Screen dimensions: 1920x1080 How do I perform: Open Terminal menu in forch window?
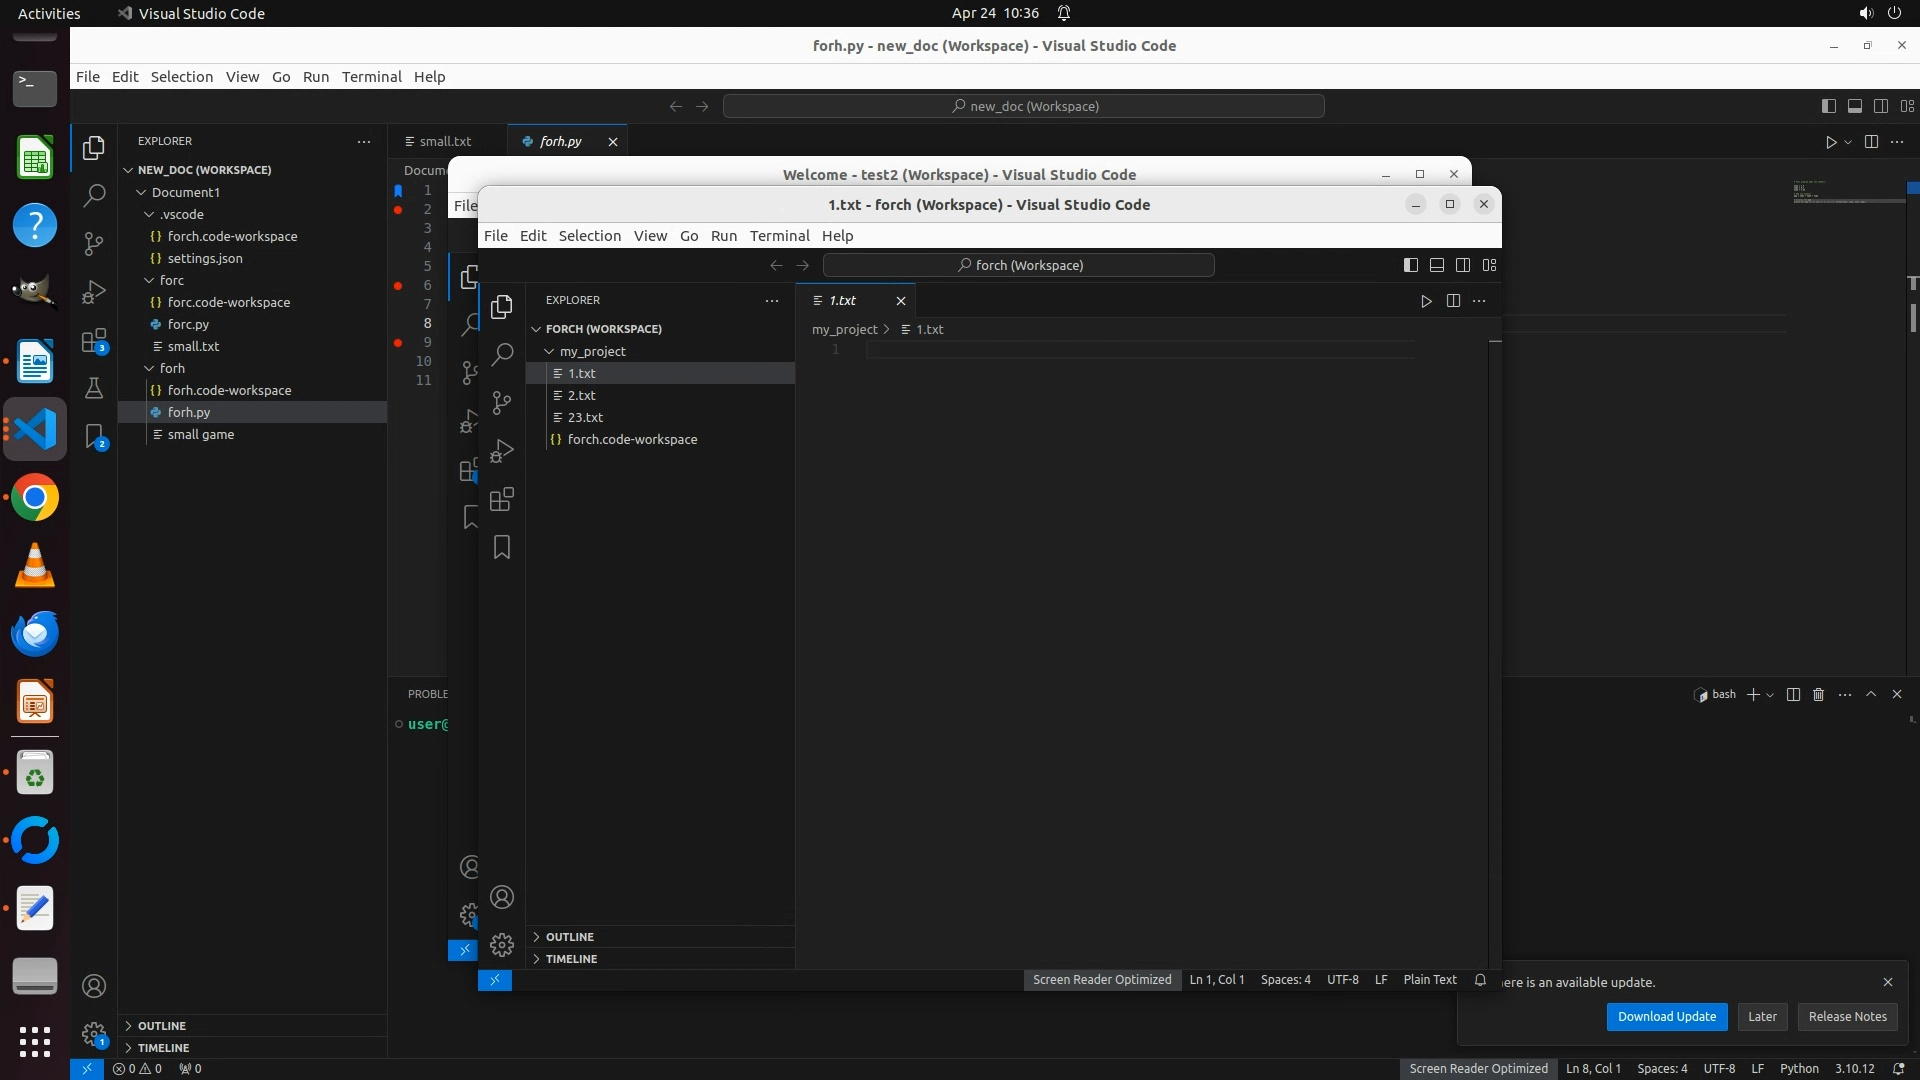[779, 236]
